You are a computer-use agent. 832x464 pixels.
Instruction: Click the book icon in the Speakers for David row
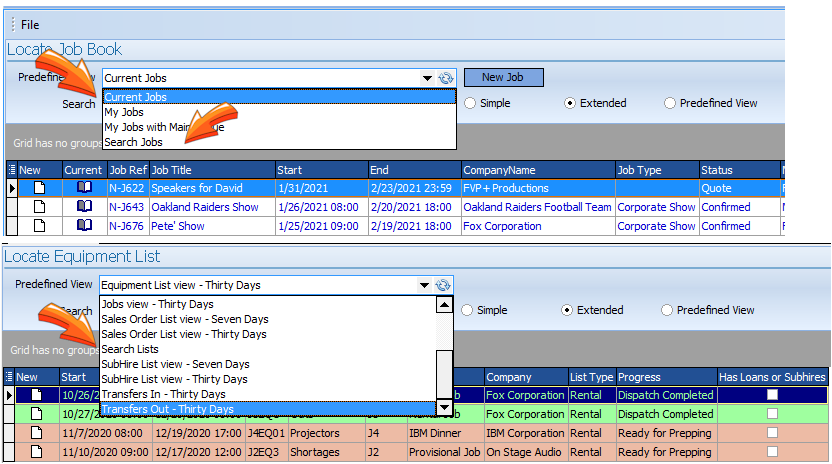coord(84,188)
